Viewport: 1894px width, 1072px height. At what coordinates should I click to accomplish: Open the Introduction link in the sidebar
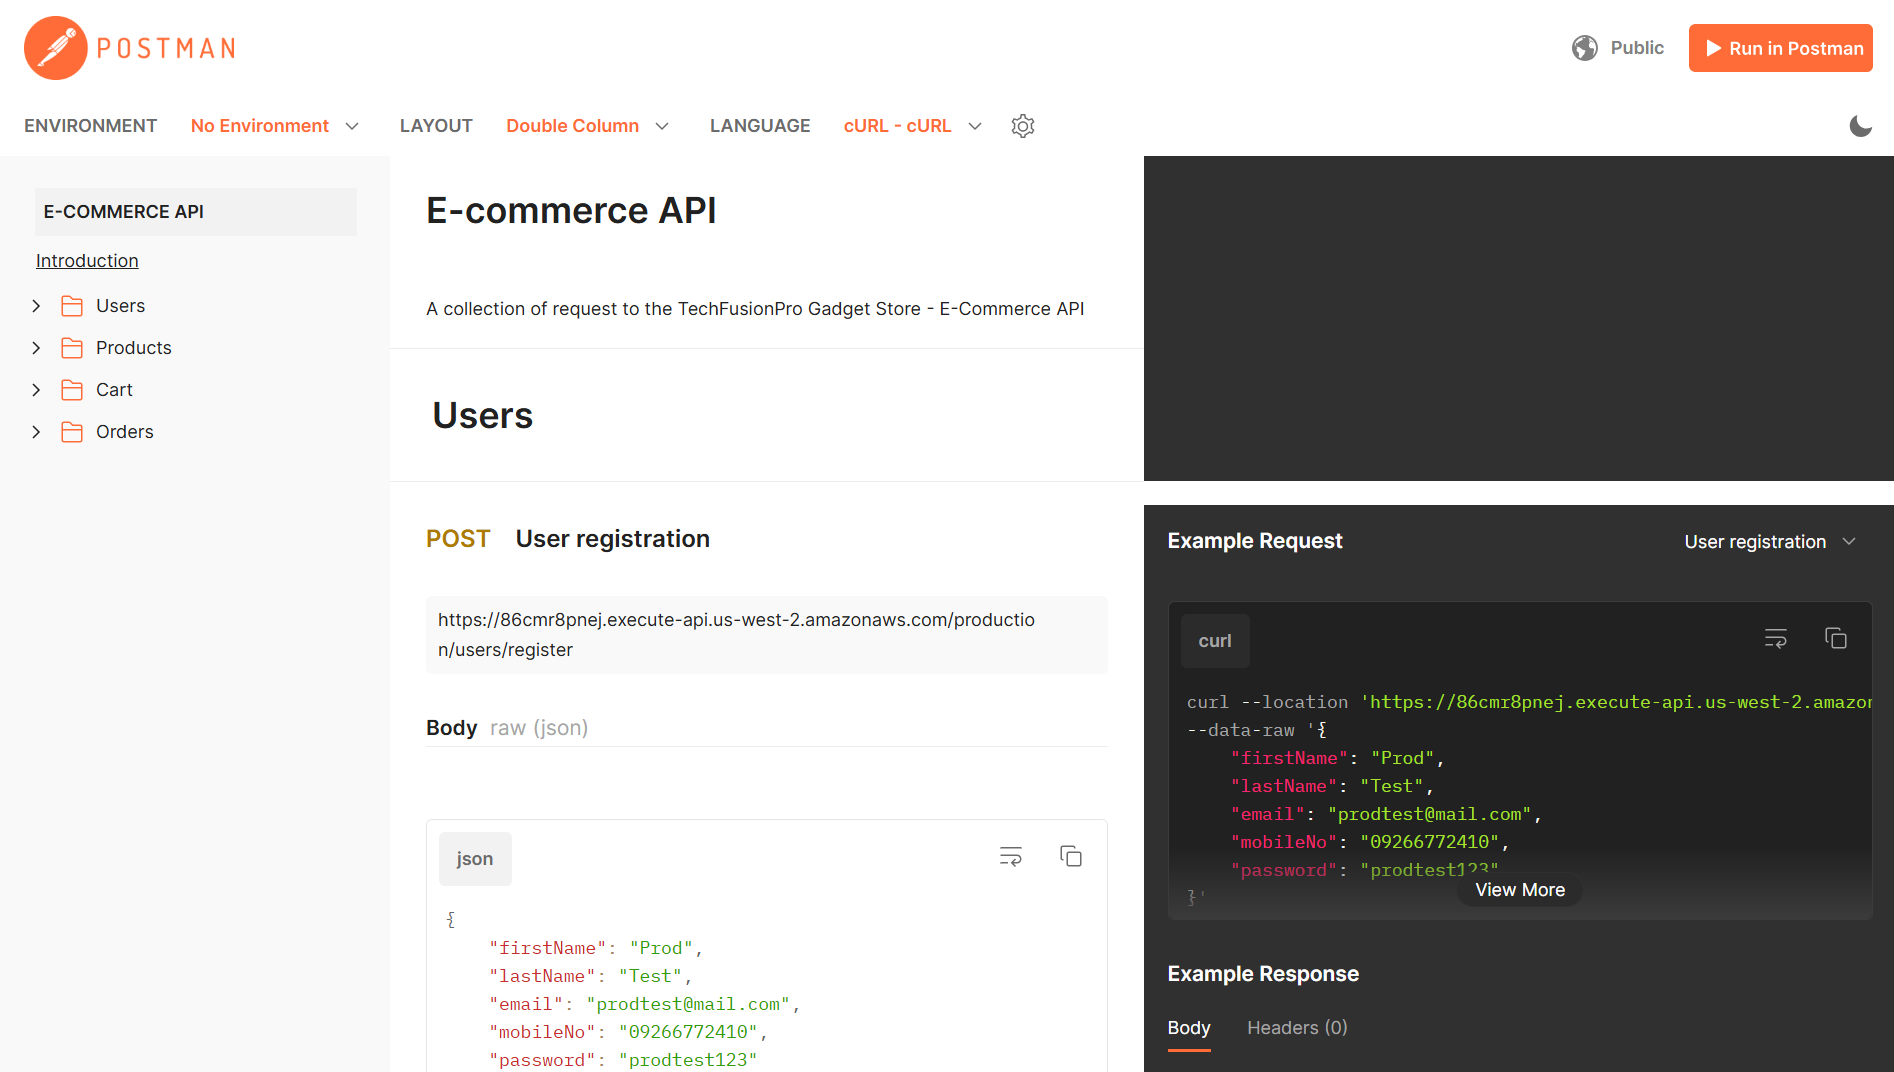[87, 260]
